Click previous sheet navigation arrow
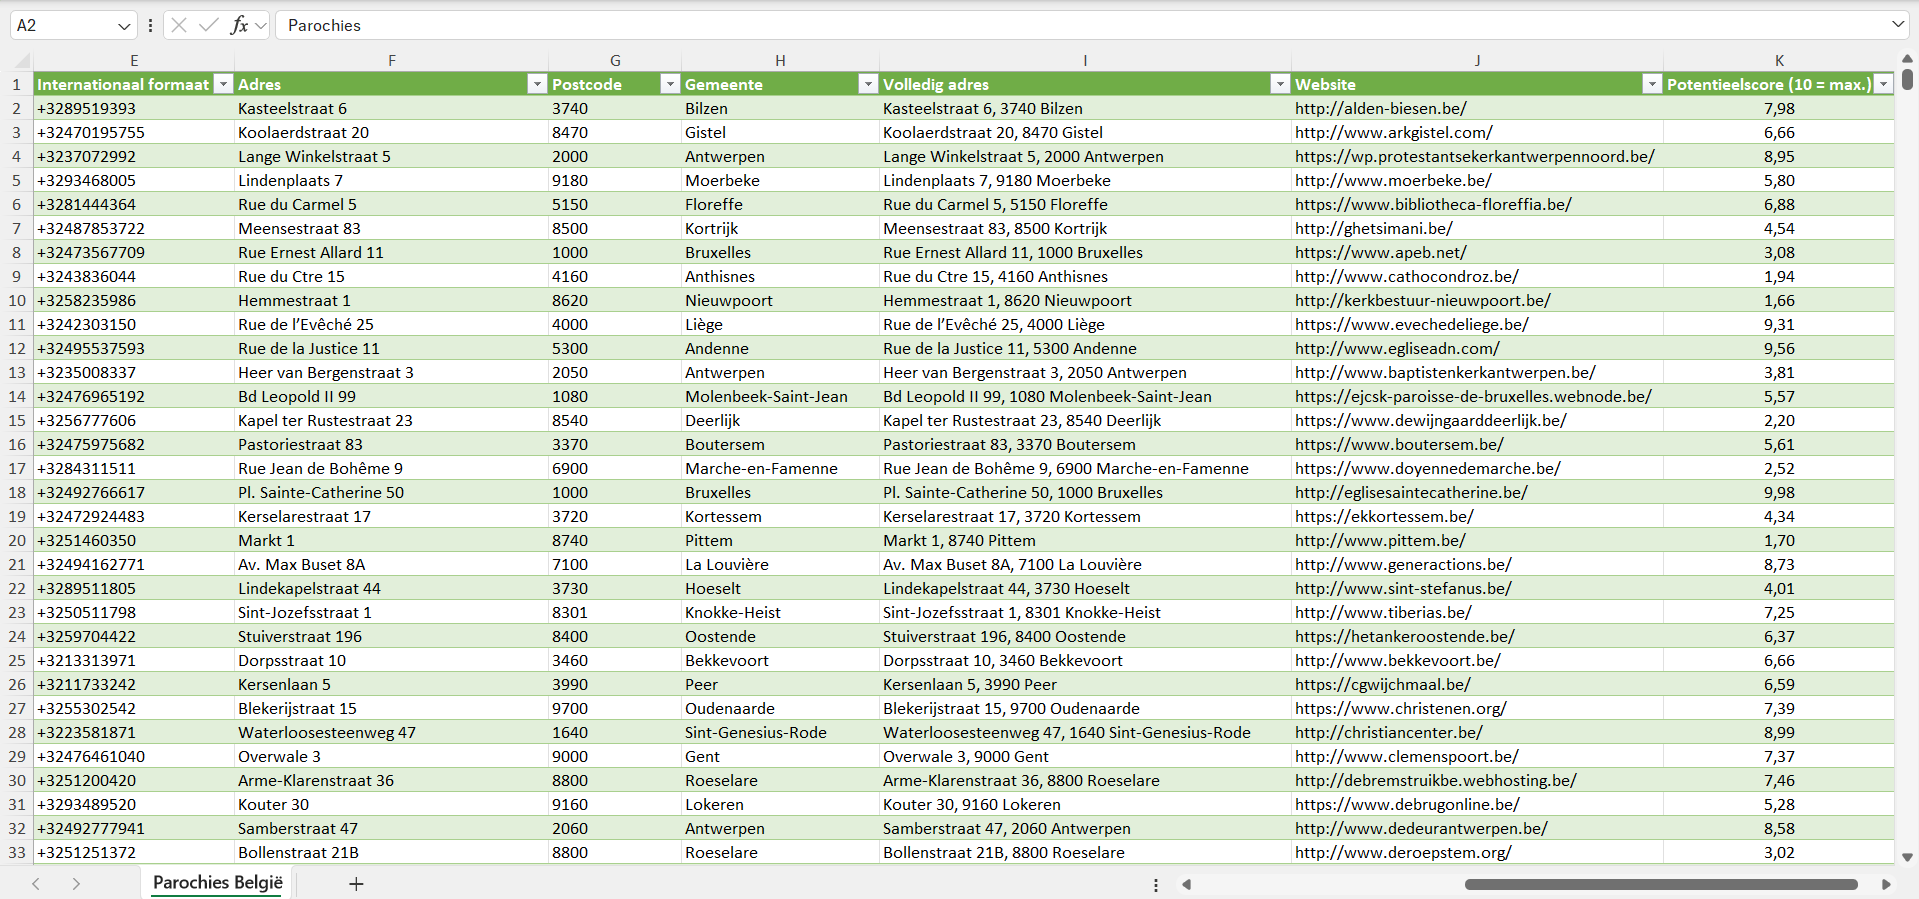Viewport: 1919px width, 899px height. tap(36, 884)
